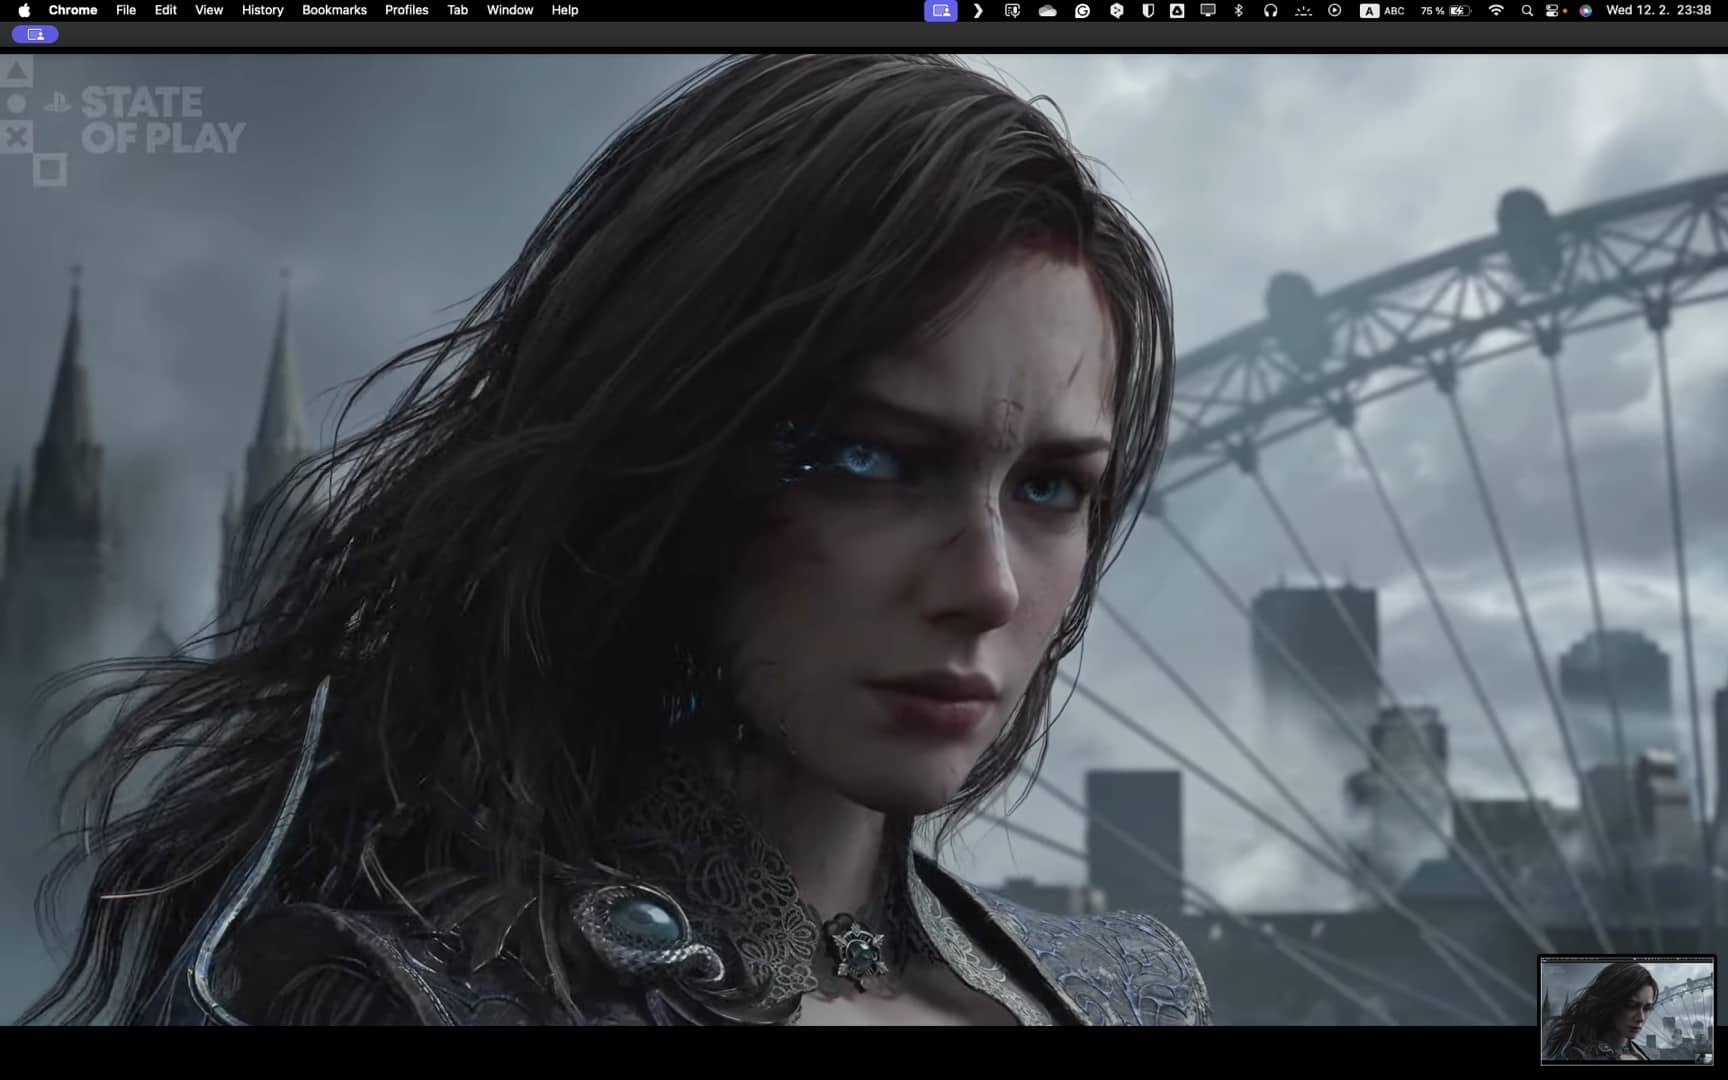Open the shield security menu bar icon
The height and width of the screenshot is (1080, 1728).
point(1148,10)
